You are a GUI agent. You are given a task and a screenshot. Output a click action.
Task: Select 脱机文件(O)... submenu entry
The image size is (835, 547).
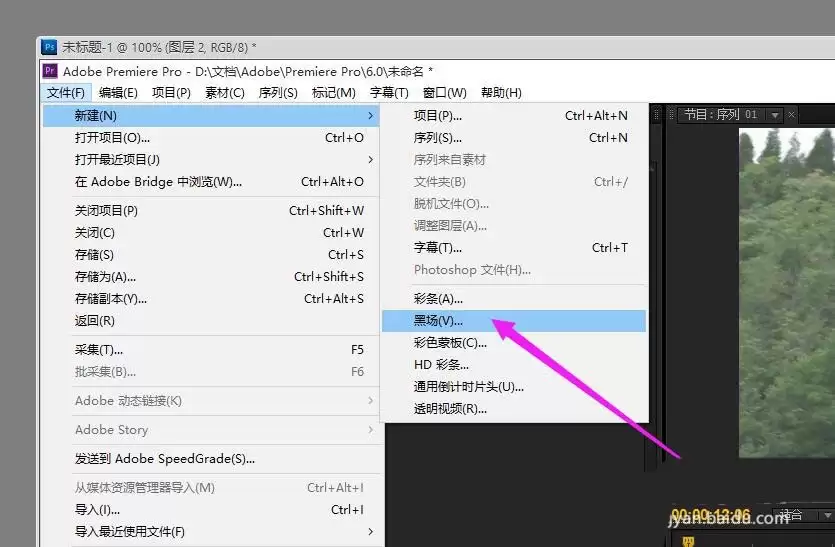(x=514, y=204)
